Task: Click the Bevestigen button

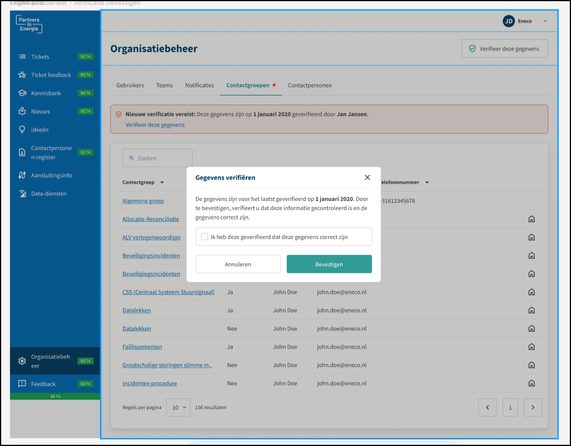Action: [329, 264]
